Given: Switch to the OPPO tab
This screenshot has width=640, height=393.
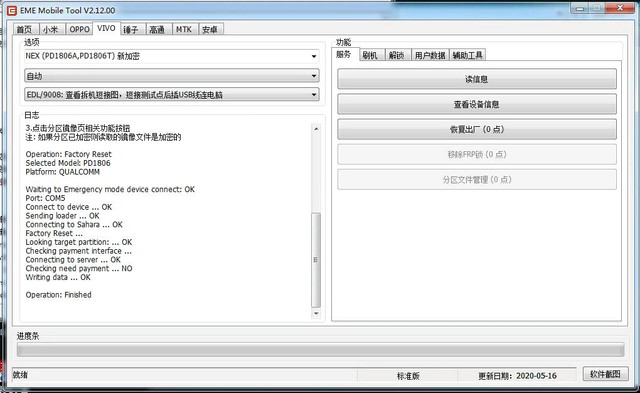Looking at the screenshot, I should (x=79, y=29).
